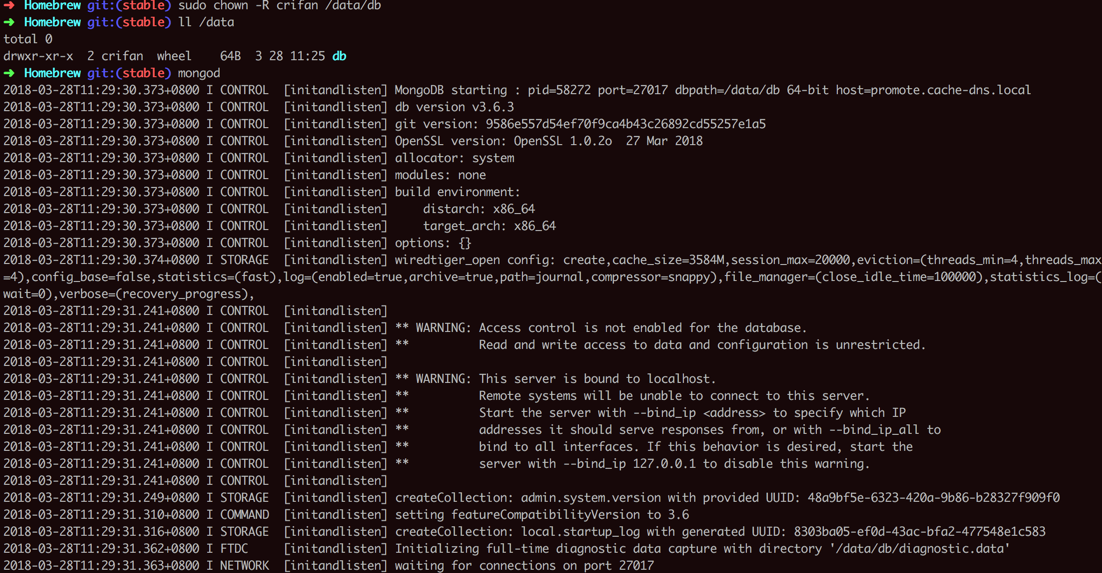Click the 'build environment:' line

point(458,192)
